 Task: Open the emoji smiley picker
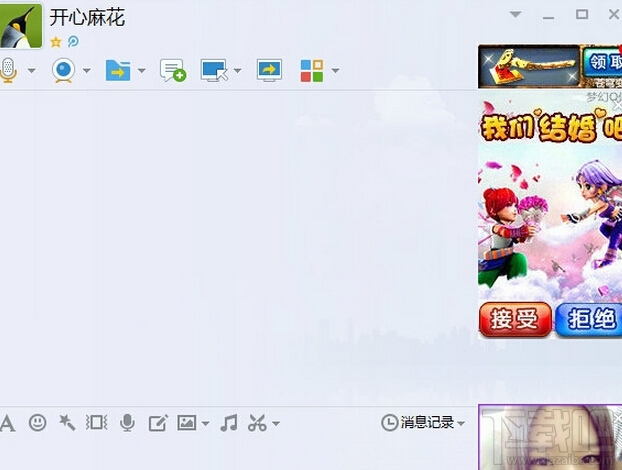[x=38, y=423]
